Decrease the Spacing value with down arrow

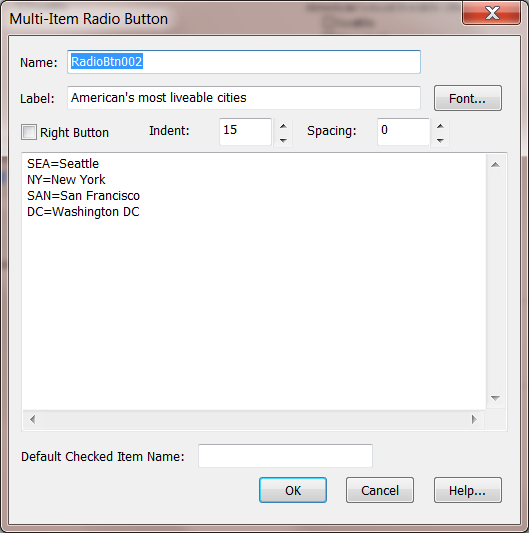coord(440,140)
